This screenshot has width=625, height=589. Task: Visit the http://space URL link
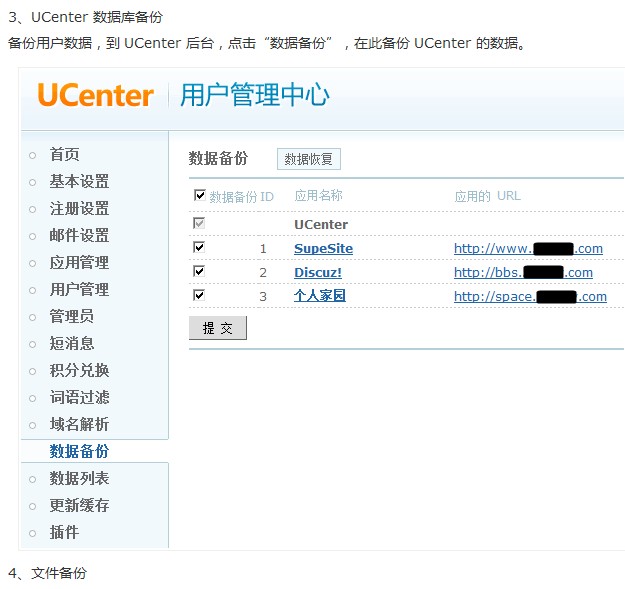pyautogui.click(x=530, y=296)
